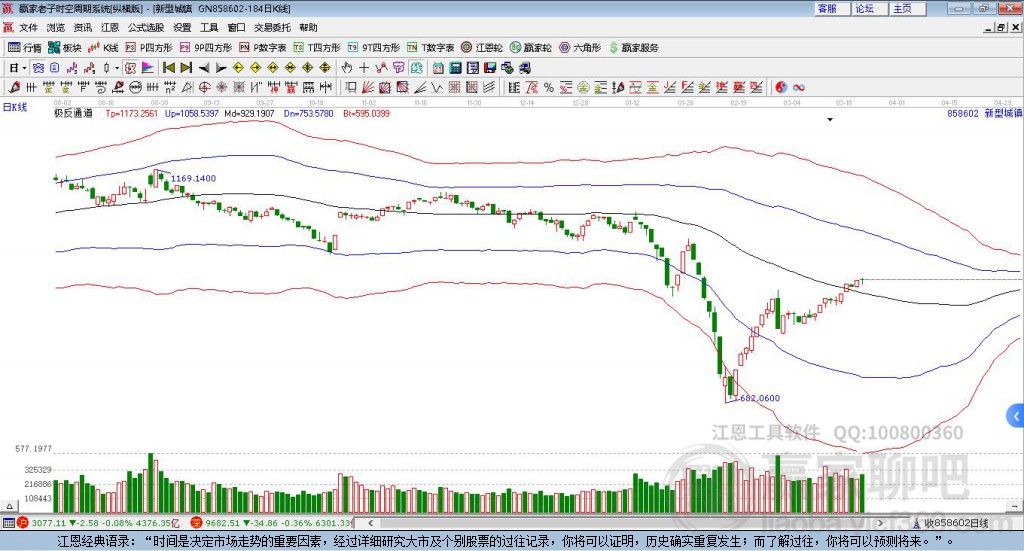Image resolution: width=1024 pixels, height=551 pixels.
Task: Click the 682.0600 low price label
Action: click(x=760, y=398)
